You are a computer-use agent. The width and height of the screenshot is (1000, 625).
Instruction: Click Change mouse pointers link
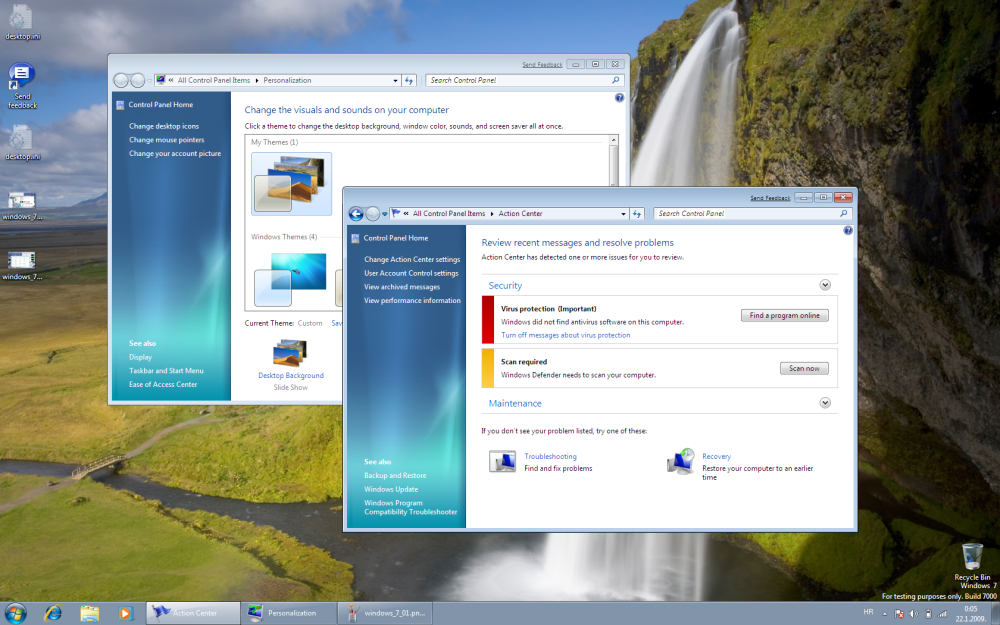tap(166, 140)
